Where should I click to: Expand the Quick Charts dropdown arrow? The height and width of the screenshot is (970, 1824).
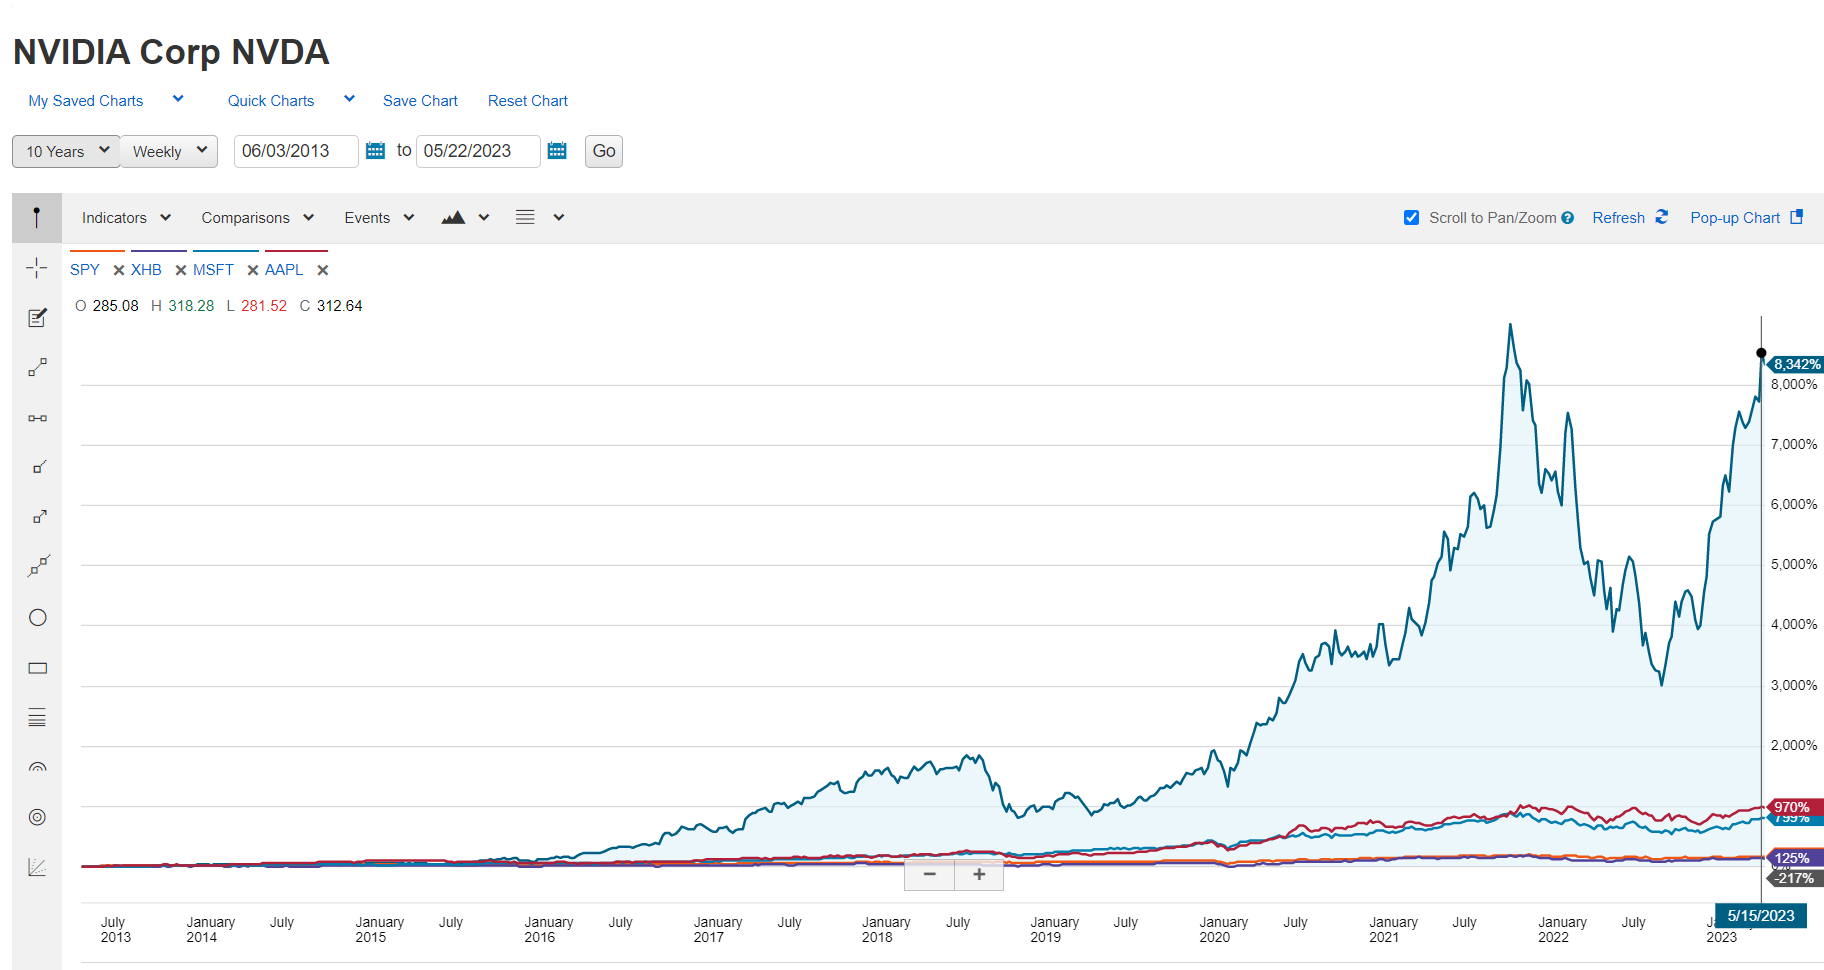pos(349,99)
